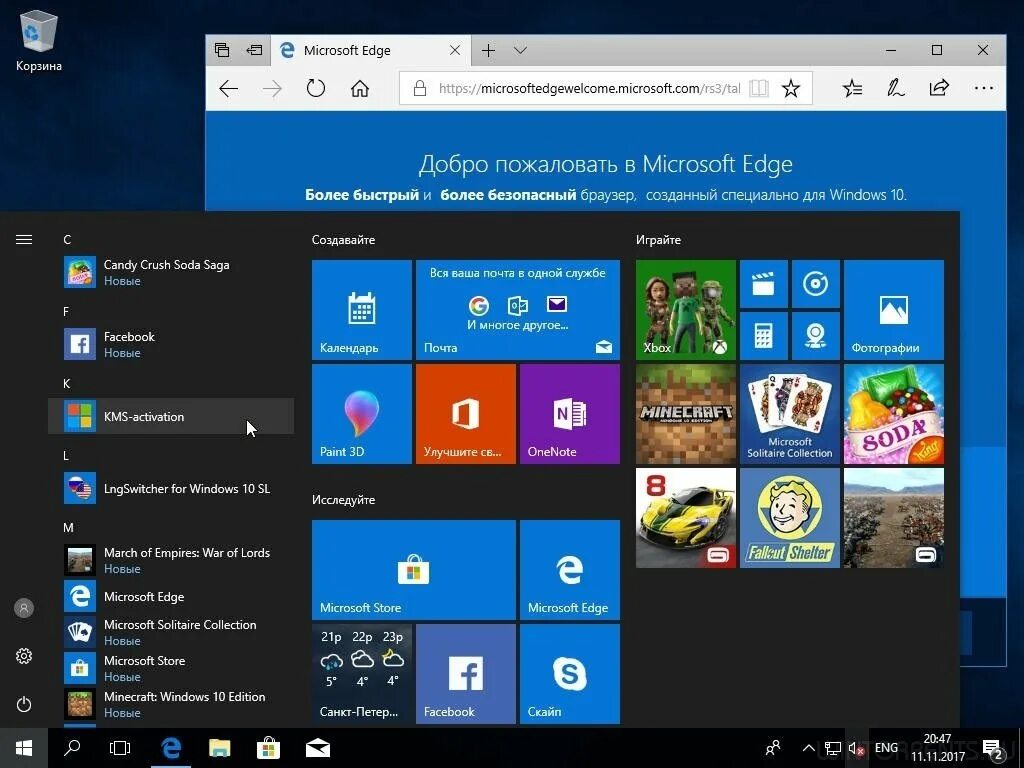
Task: Toggle reading view in Edge address bar
Action: 758,88
